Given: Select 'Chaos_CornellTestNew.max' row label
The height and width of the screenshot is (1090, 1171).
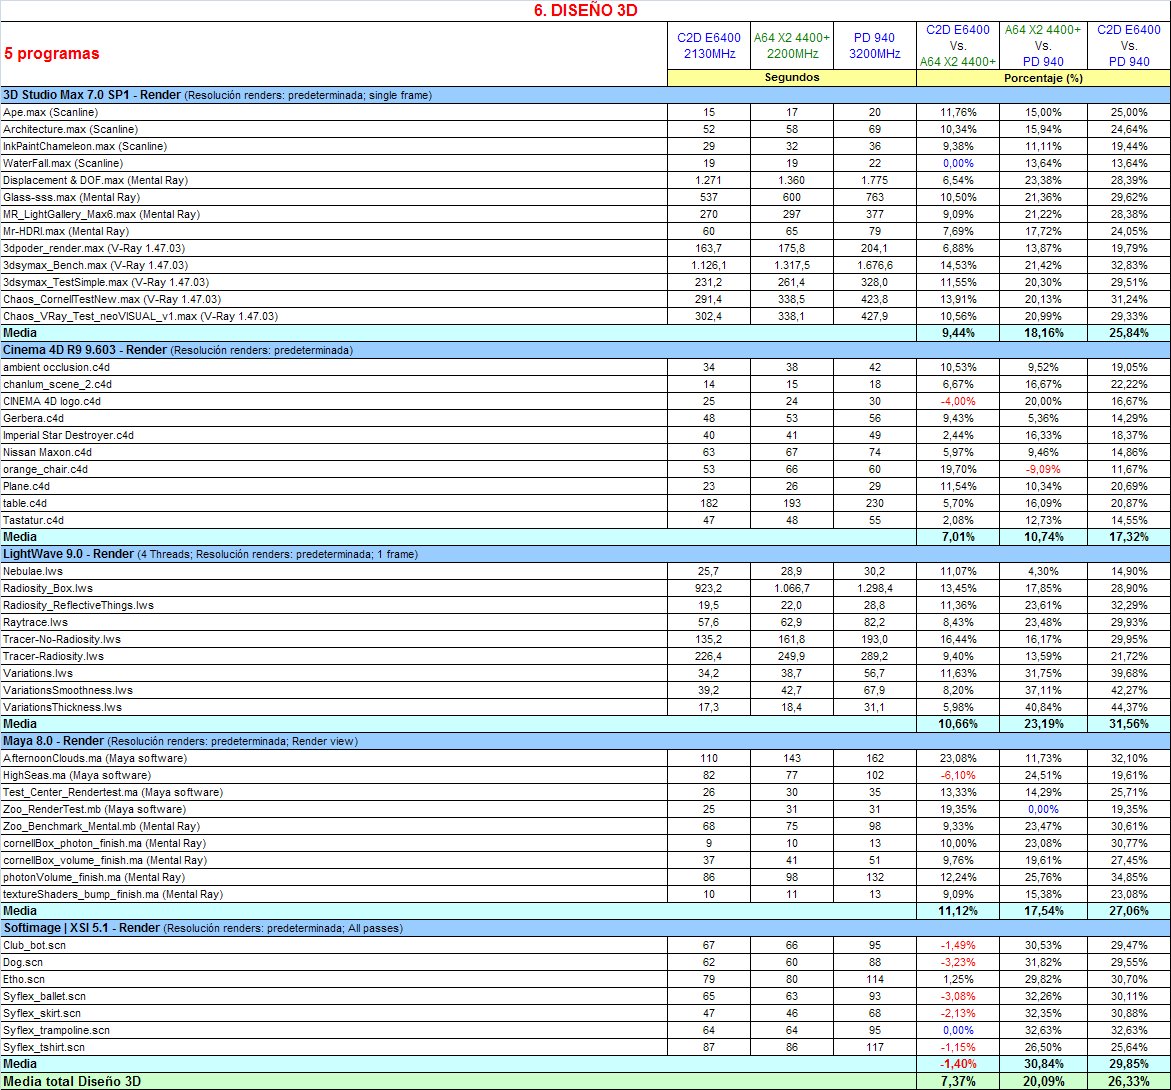Looking at the screenshot, I should [x=112, y=299].
